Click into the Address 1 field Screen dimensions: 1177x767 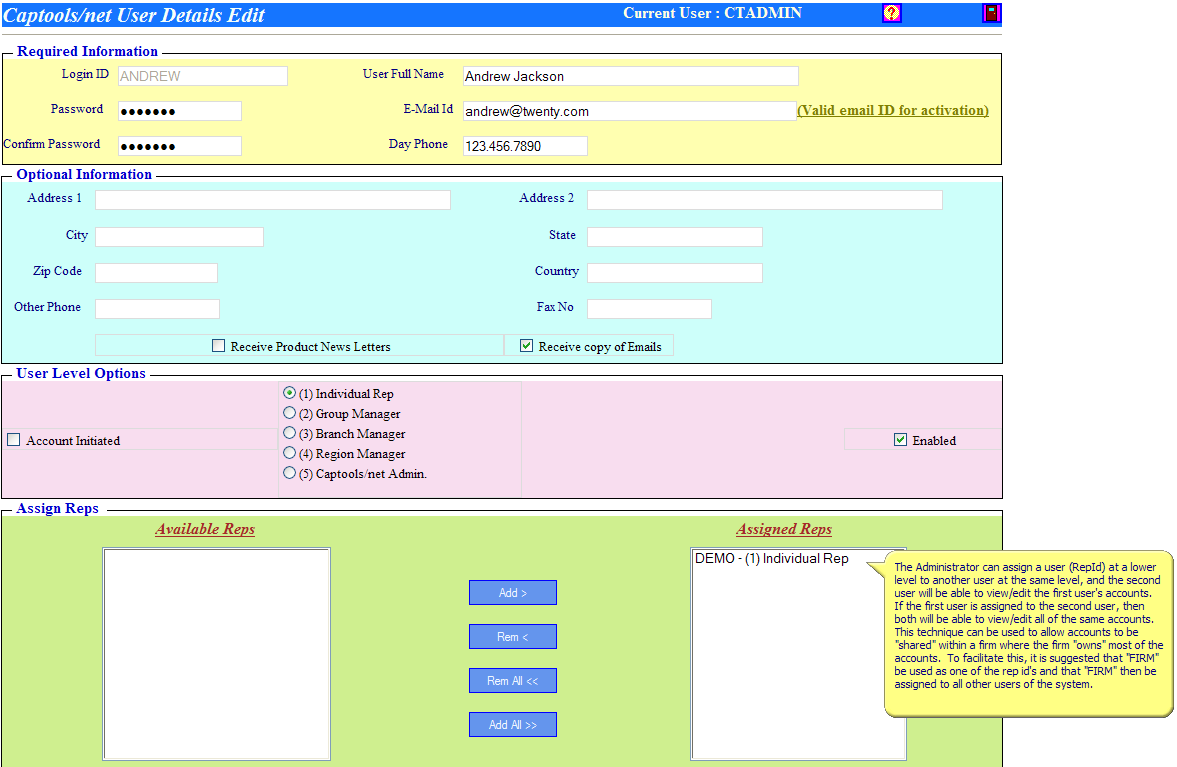click(272, 200)
